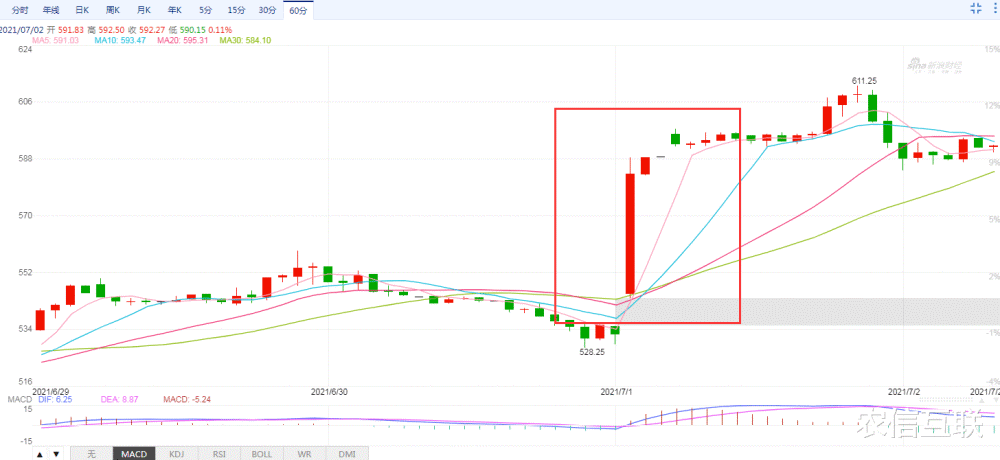Click the 2021/6/29 date axis label

click(50, 391)
